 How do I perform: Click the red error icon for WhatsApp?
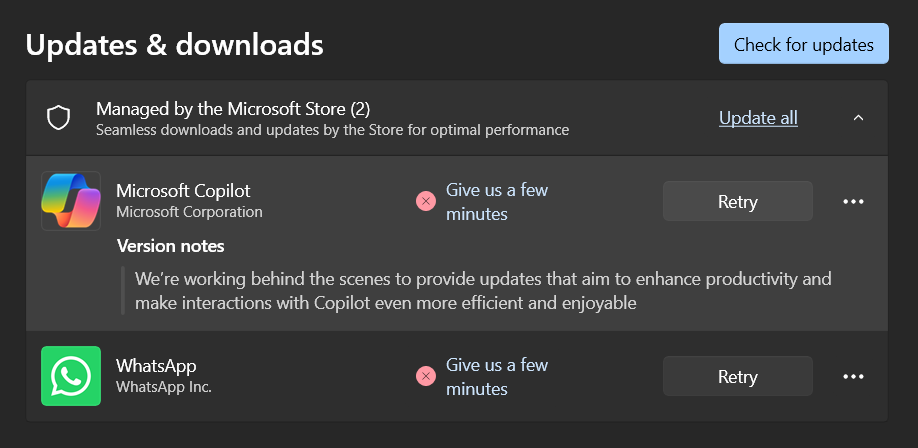click(x=426, y=377)
